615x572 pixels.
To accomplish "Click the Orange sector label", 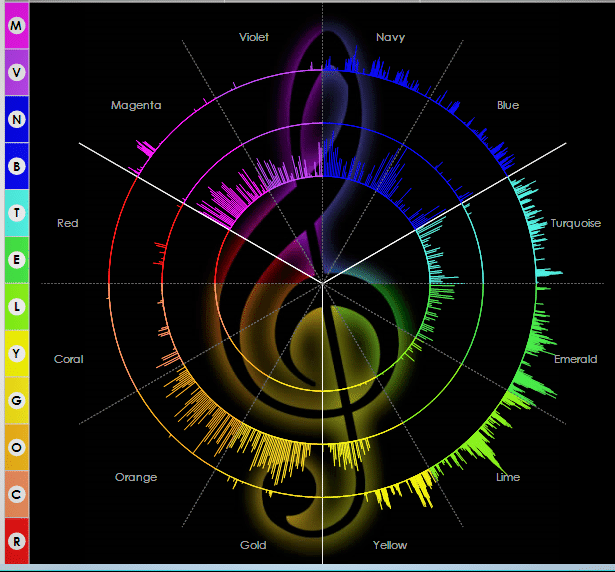I will 136,477.
